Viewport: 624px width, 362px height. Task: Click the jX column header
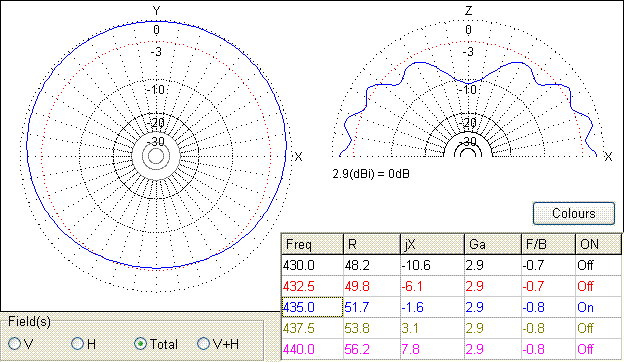[432, 244]
